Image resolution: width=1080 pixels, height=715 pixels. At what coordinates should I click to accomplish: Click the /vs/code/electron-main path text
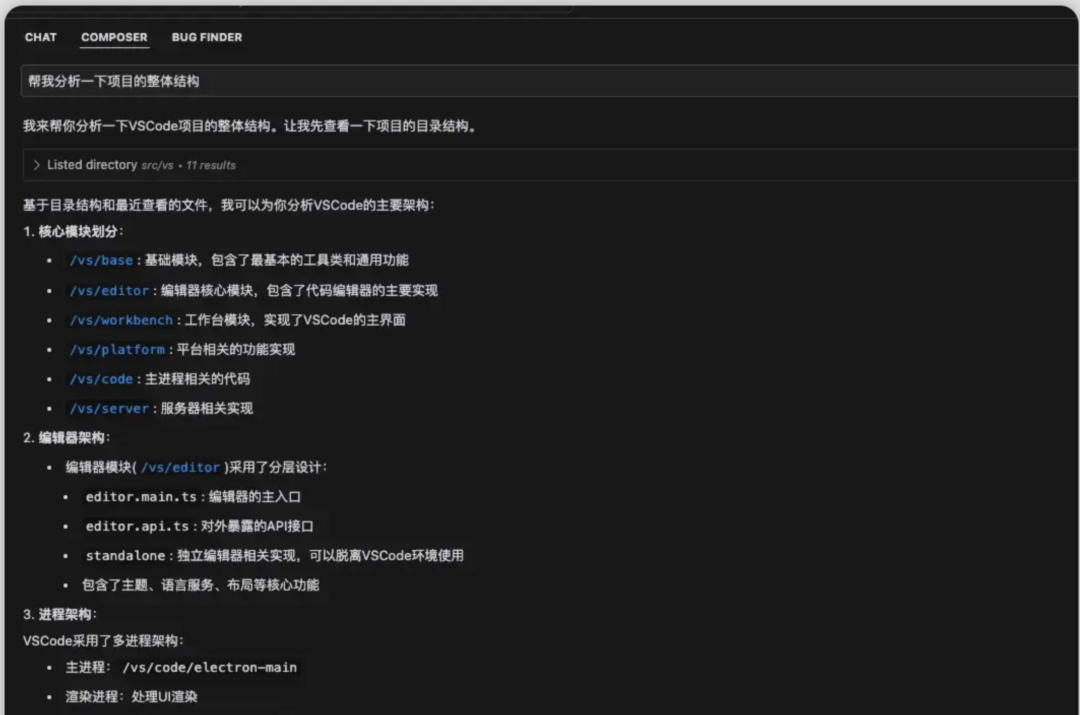coord(209,667)
